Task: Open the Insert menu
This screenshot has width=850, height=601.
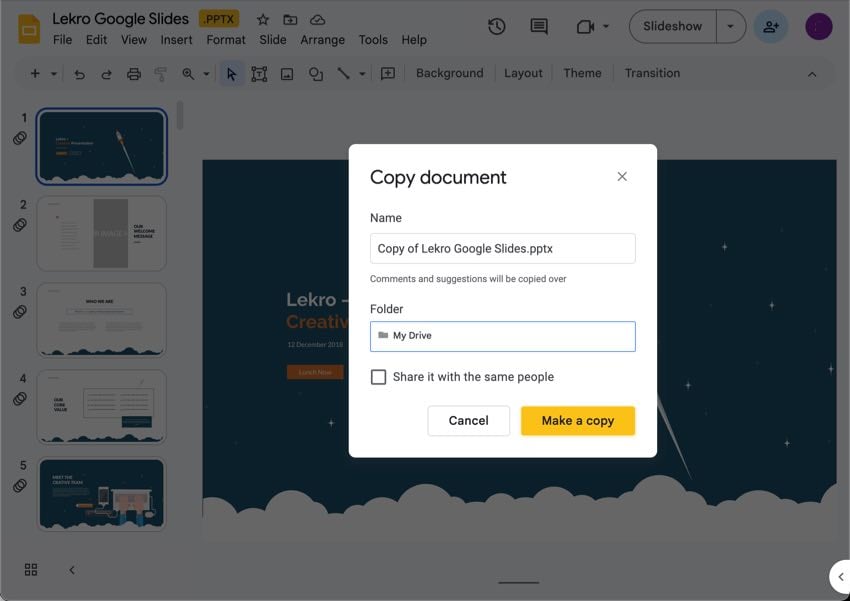Action: coord(176,40)
